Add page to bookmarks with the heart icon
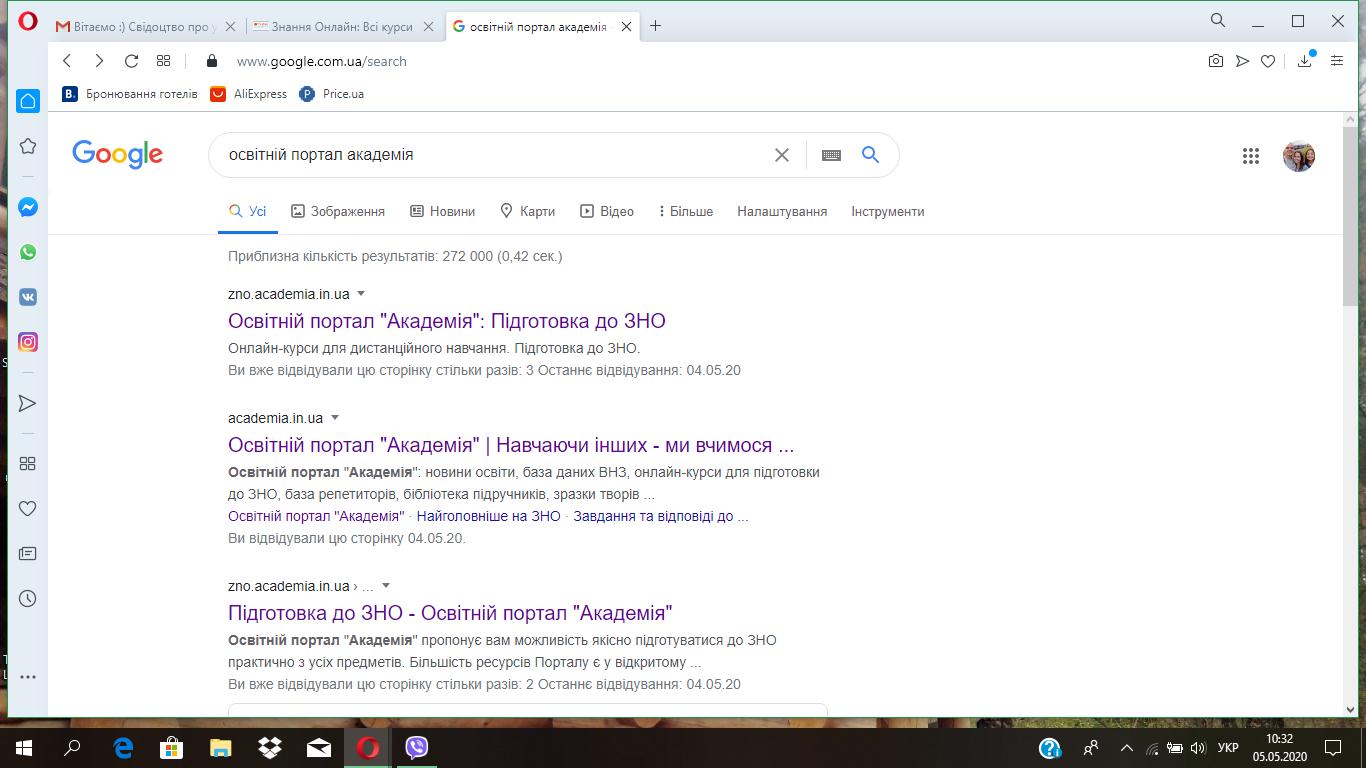This screenshot has height=768, width=1366. pyautogui.click(x=1268, y=61)
